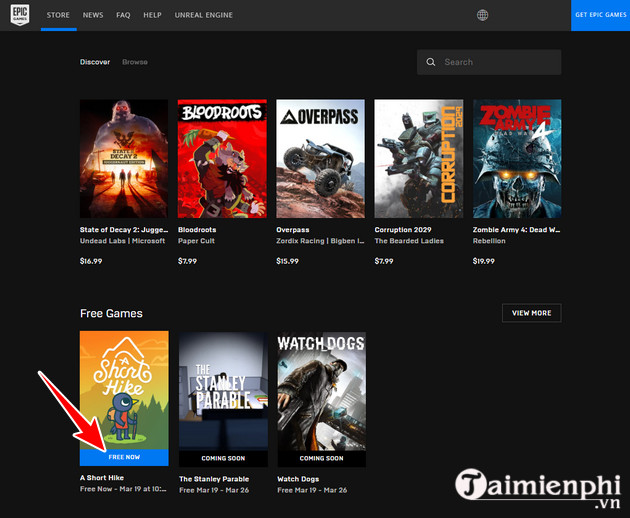This screenshot has width=630, height=518.
Task: Click the Corruption 2029 title text
Action: [x=403, y=229]
